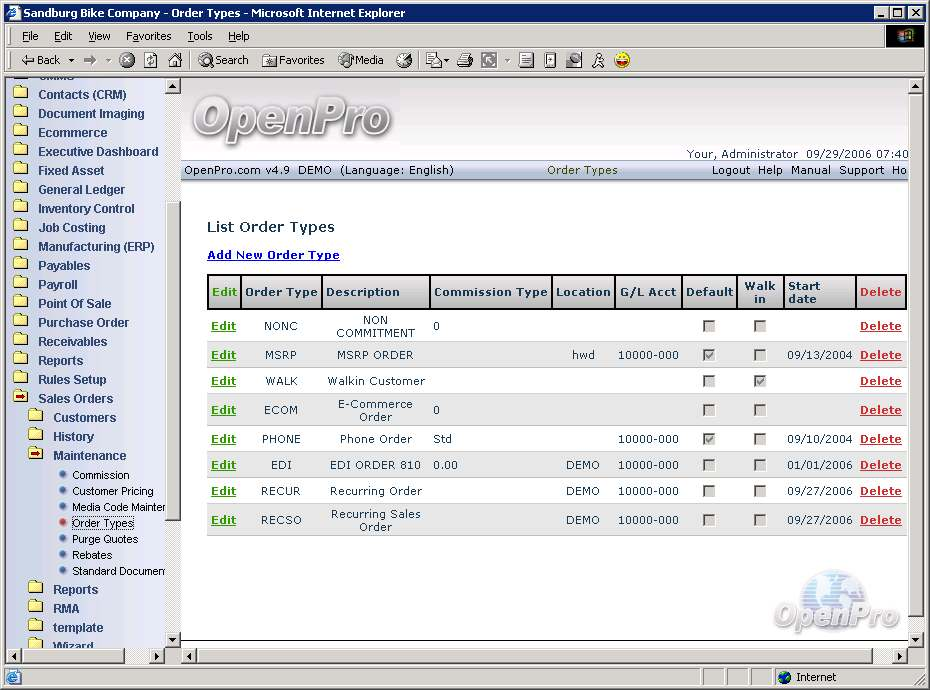Click the smiley face toolbar icon
Viewport: 930px width, 690px height.
[622, 60]
